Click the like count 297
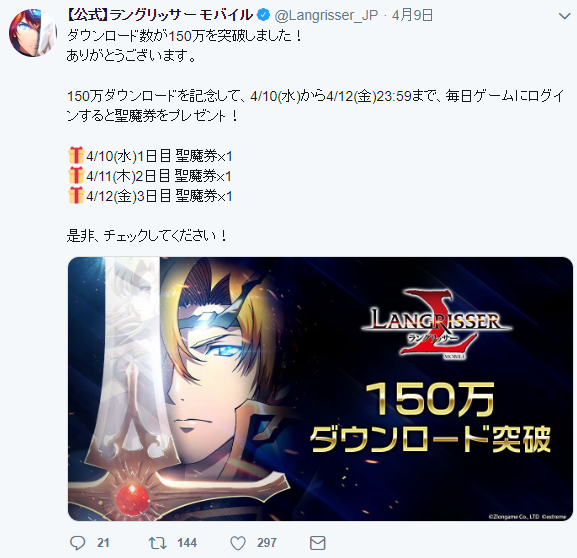The height and width of the screenshot is (558, 577). (x=267, y=543)
